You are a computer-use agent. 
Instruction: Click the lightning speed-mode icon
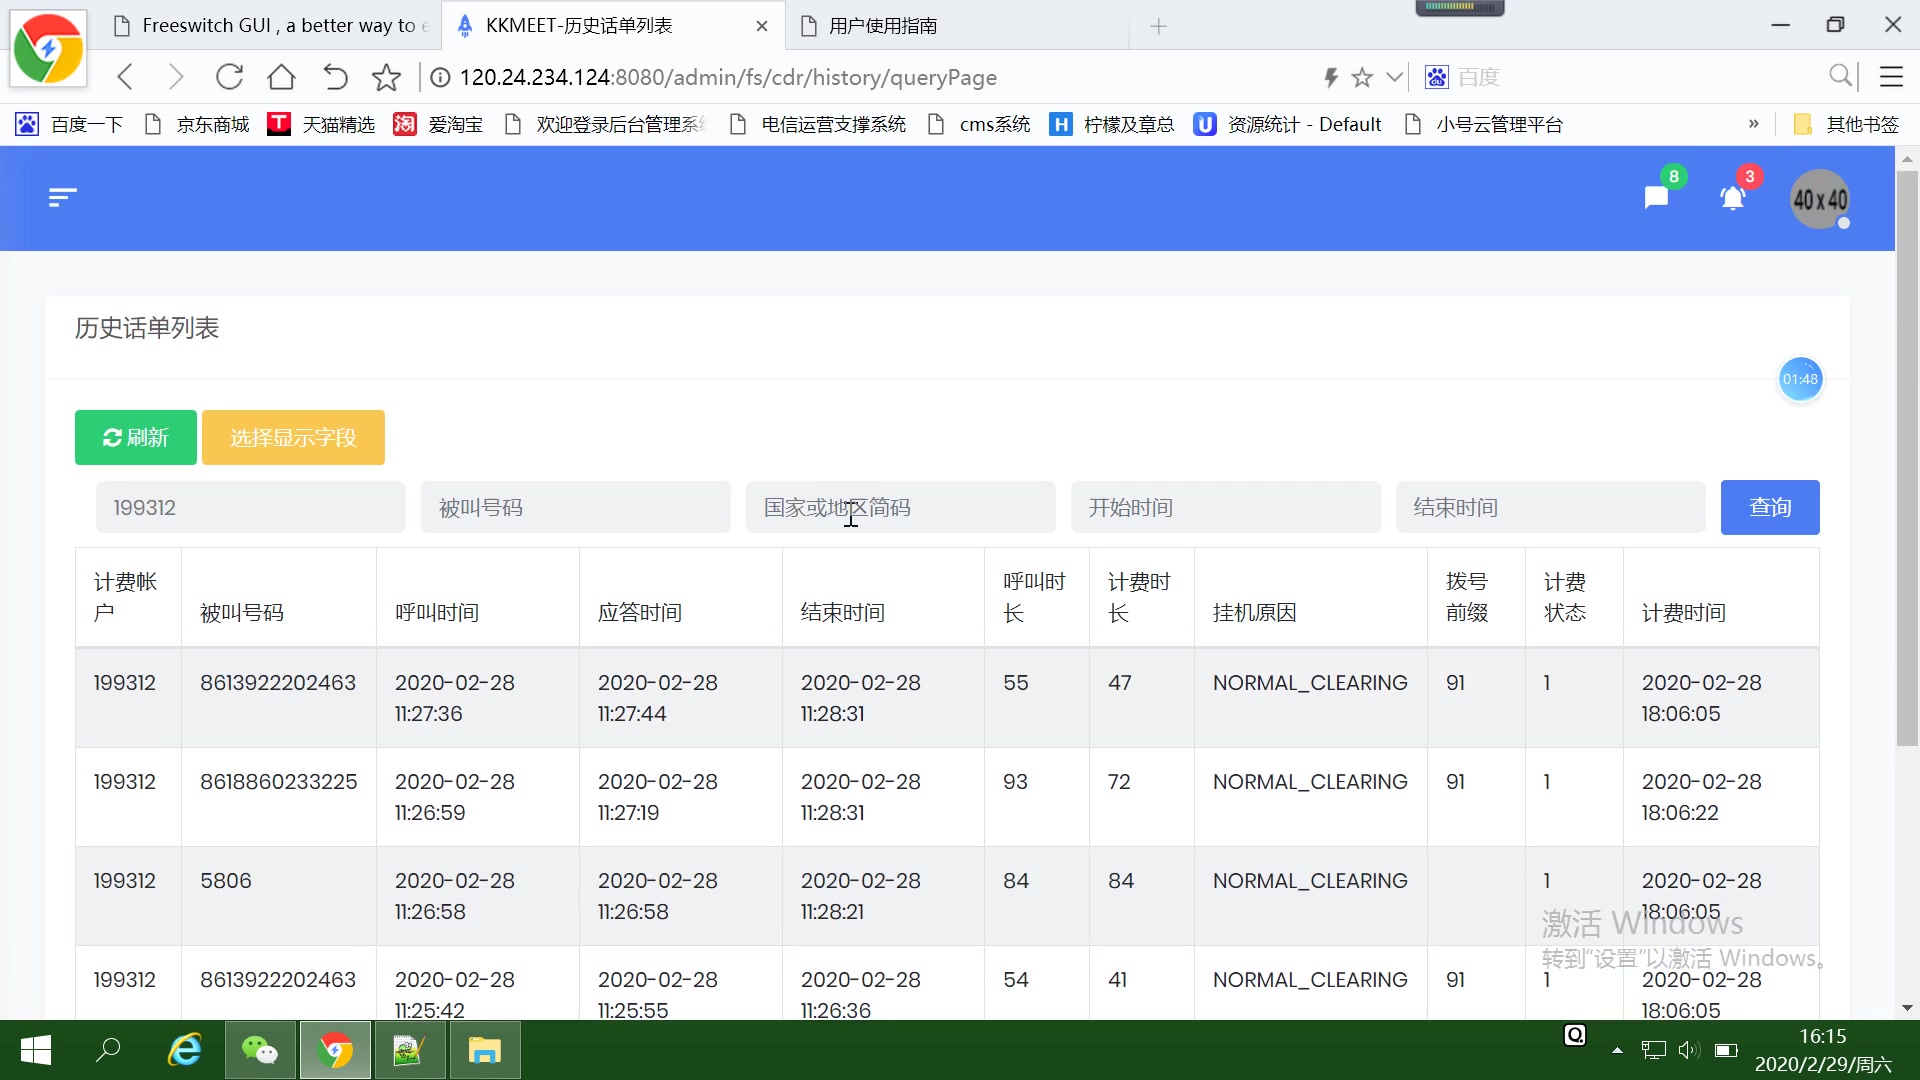1331,77
